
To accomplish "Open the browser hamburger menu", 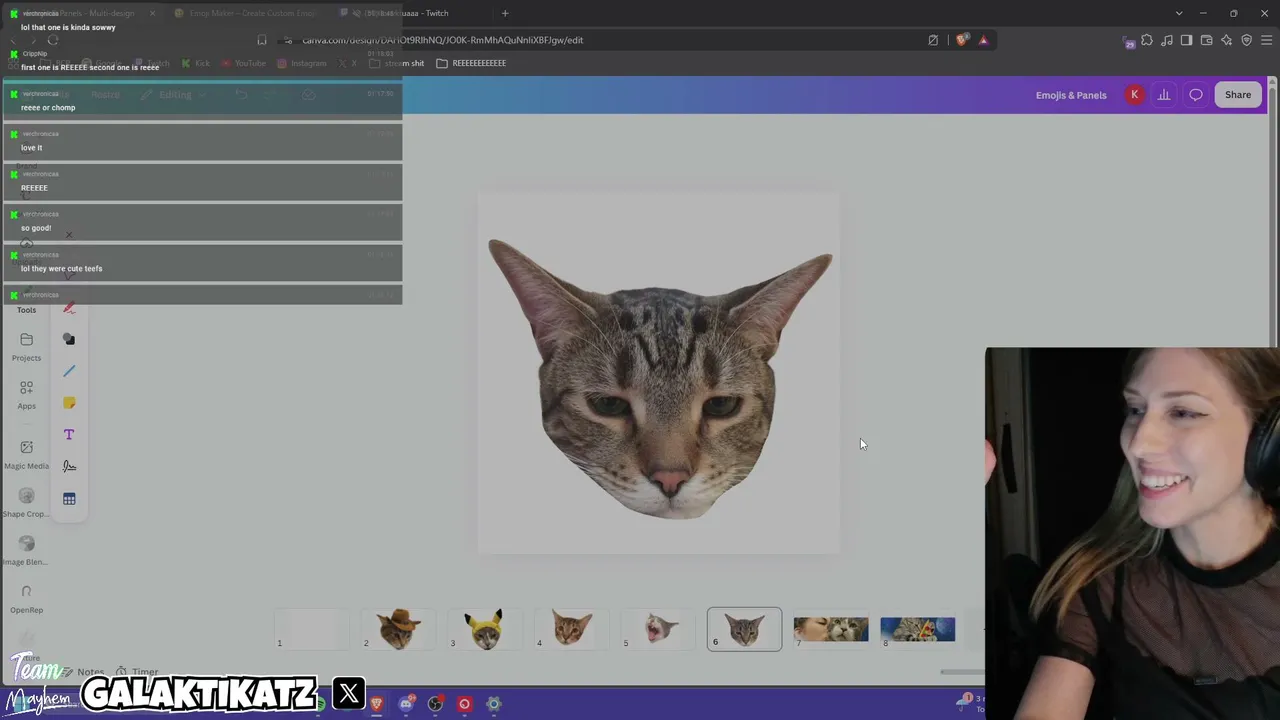I will [x=1267, y=40].
